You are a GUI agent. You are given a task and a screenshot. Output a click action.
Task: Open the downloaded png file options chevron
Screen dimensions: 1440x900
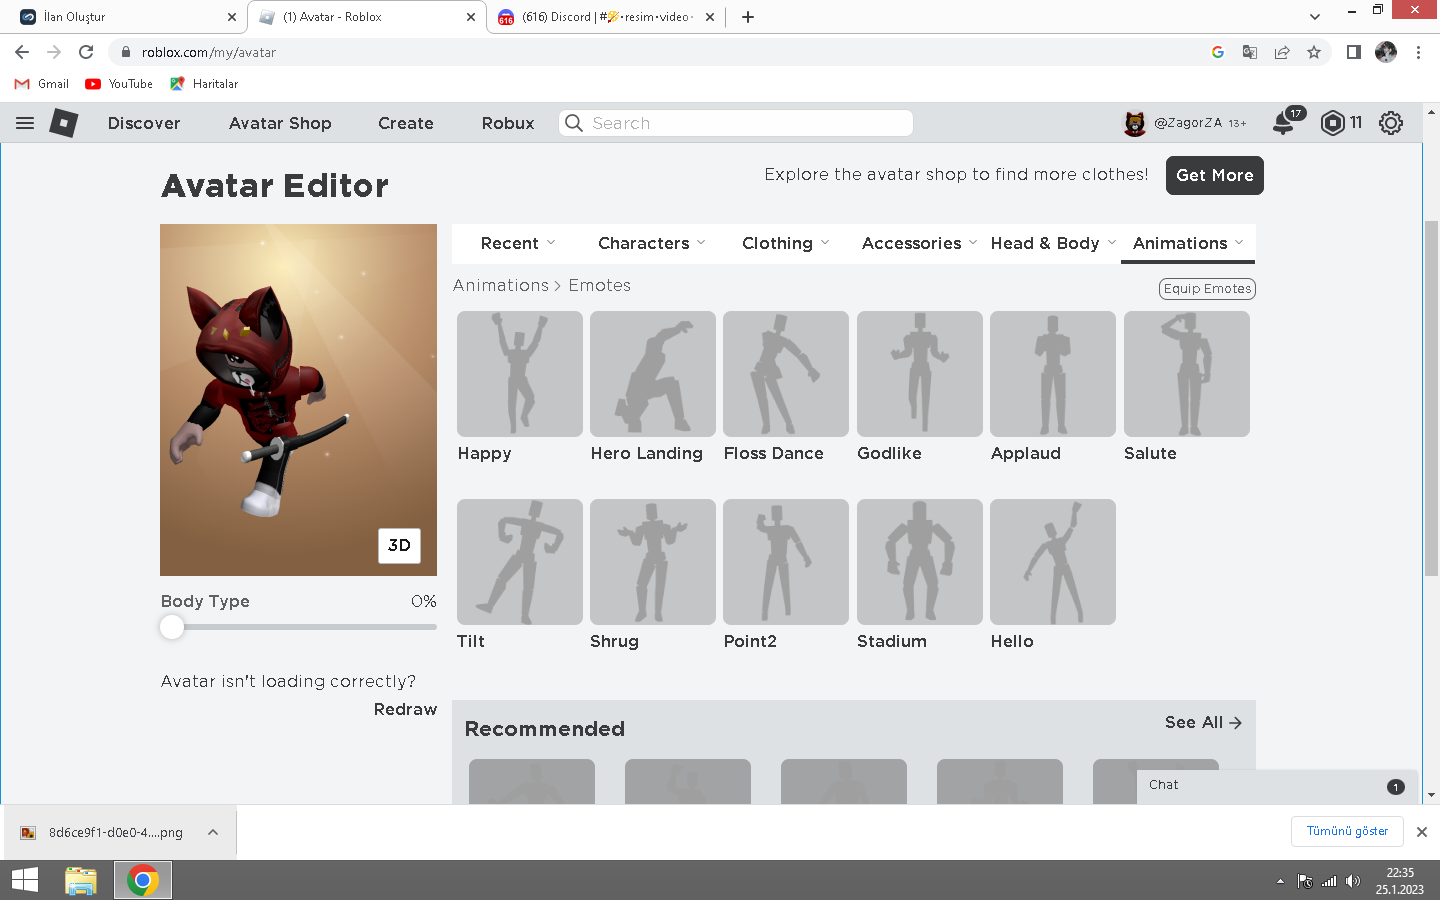[x=213, y=832]
